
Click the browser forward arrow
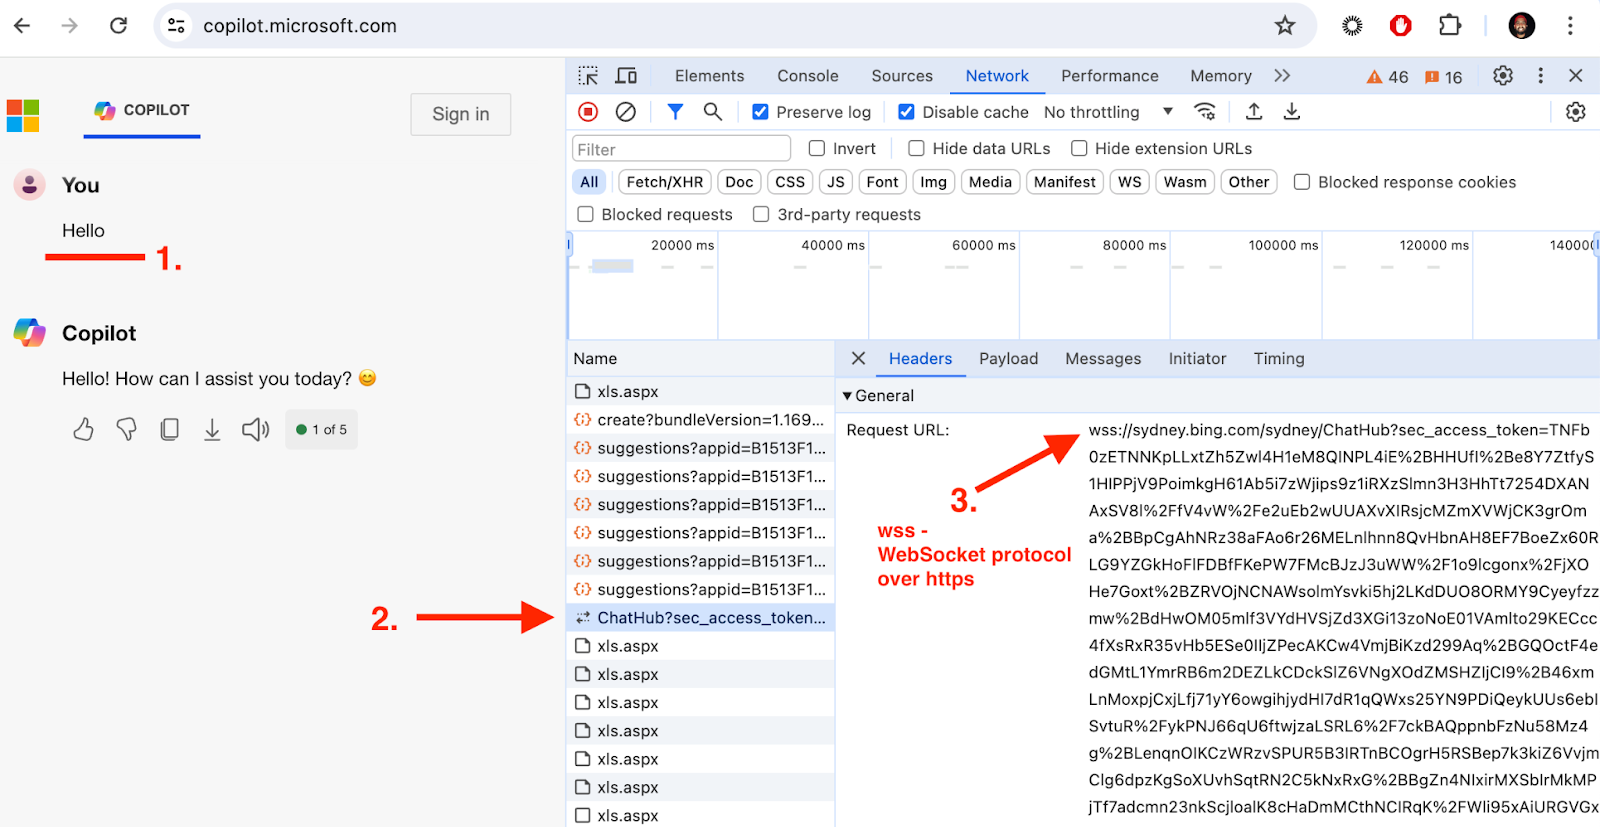click(69, 25)
